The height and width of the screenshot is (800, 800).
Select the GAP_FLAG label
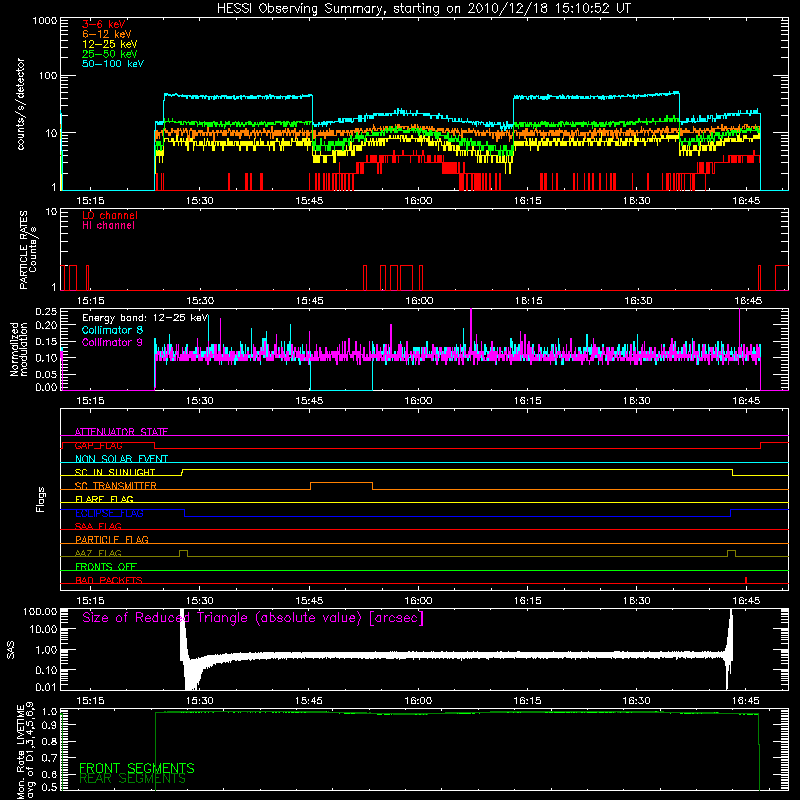point(98,445)
